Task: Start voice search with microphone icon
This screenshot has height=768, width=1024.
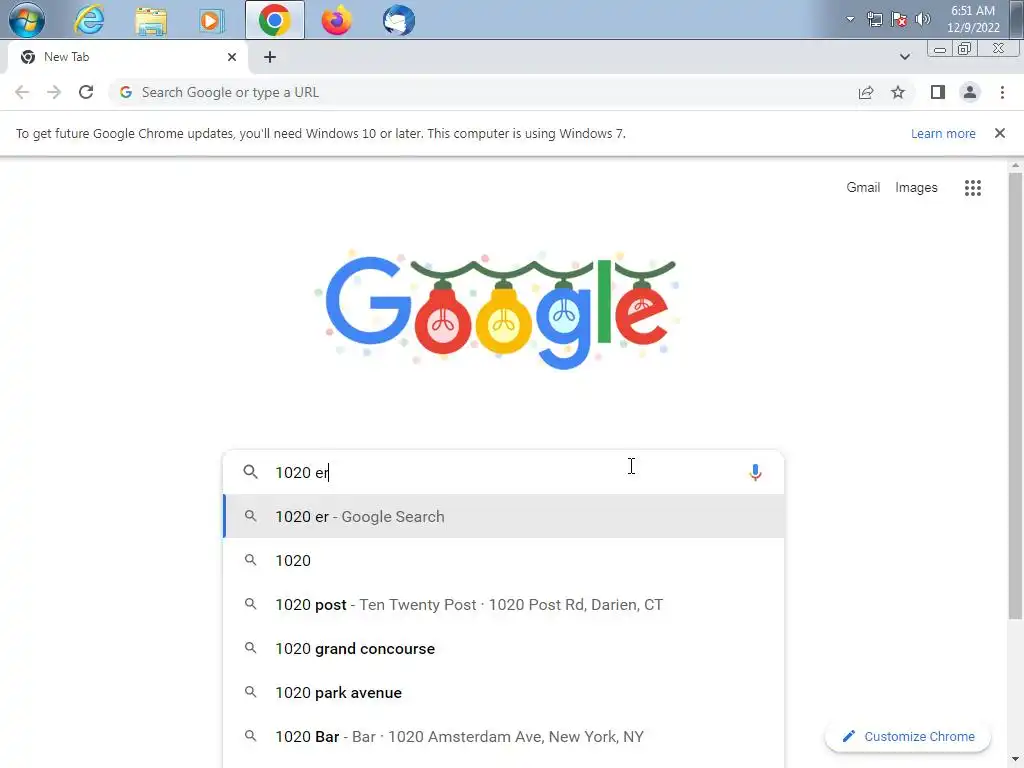Action: (755, 472)
